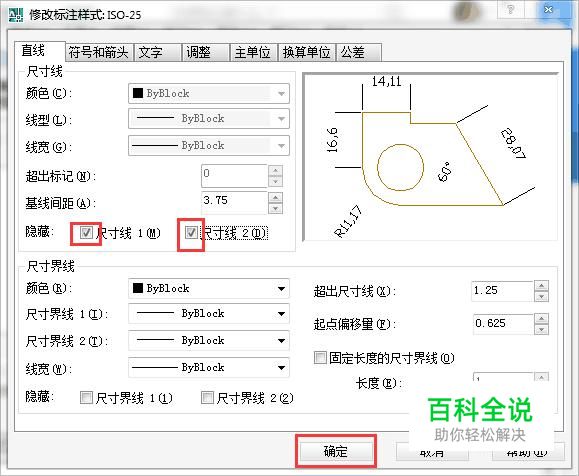Open dimension line 线宽(G) dropdown
The width and height of the screenshot is (579, 476).
209,145
